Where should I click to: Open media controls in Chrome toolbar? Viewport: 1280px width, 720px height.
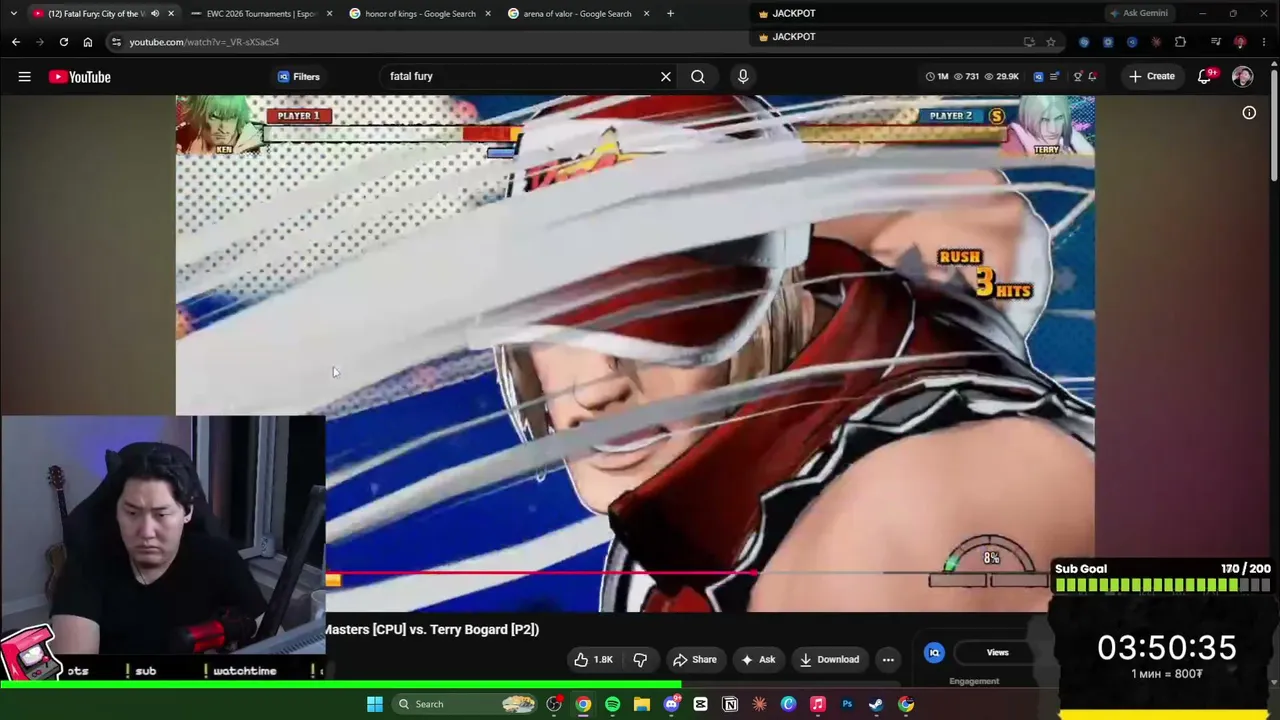coord(1216,42)
